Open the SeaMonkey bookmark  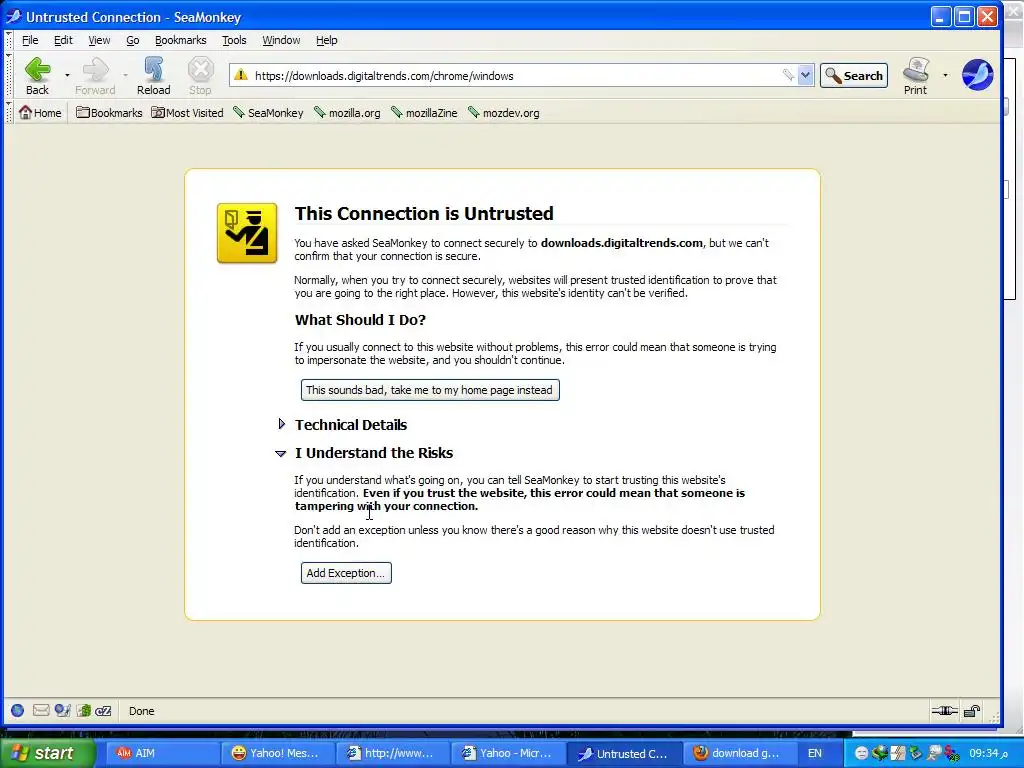(x=268, y=113)
